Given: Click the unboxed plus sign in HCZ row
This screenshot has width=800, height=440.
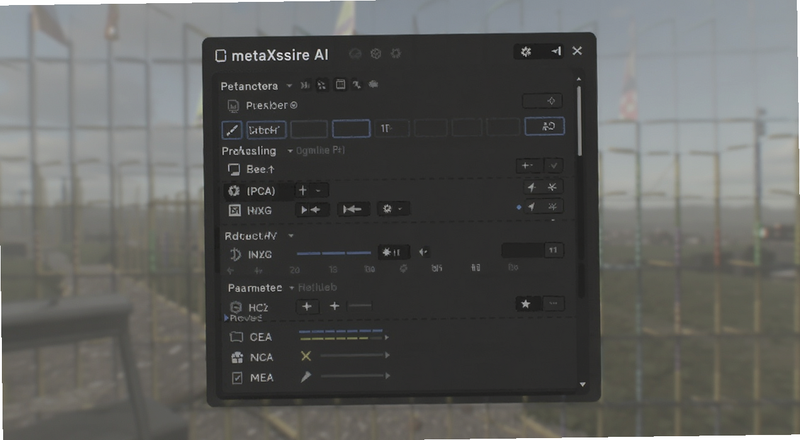Looking at the screenshot, I should pos(334,306).
